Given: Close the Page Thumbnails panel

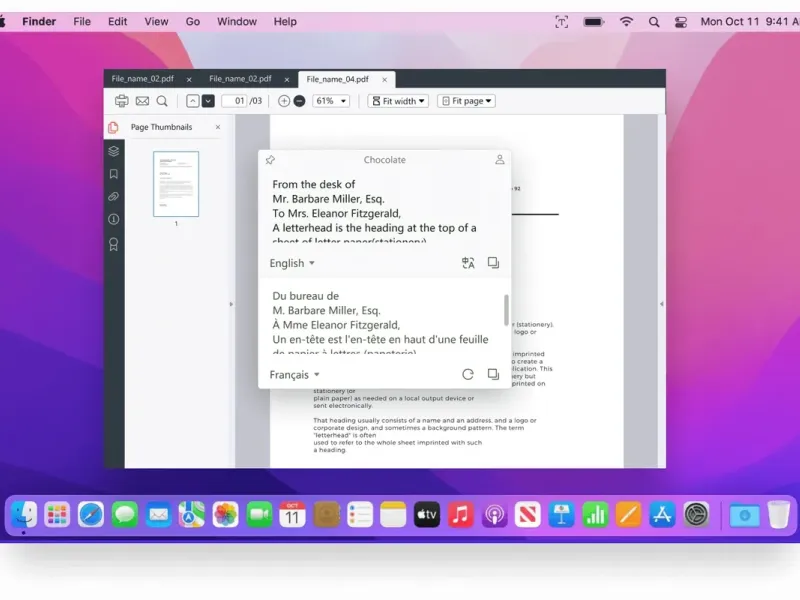Looking at the screenshot, I should [218, 127].
